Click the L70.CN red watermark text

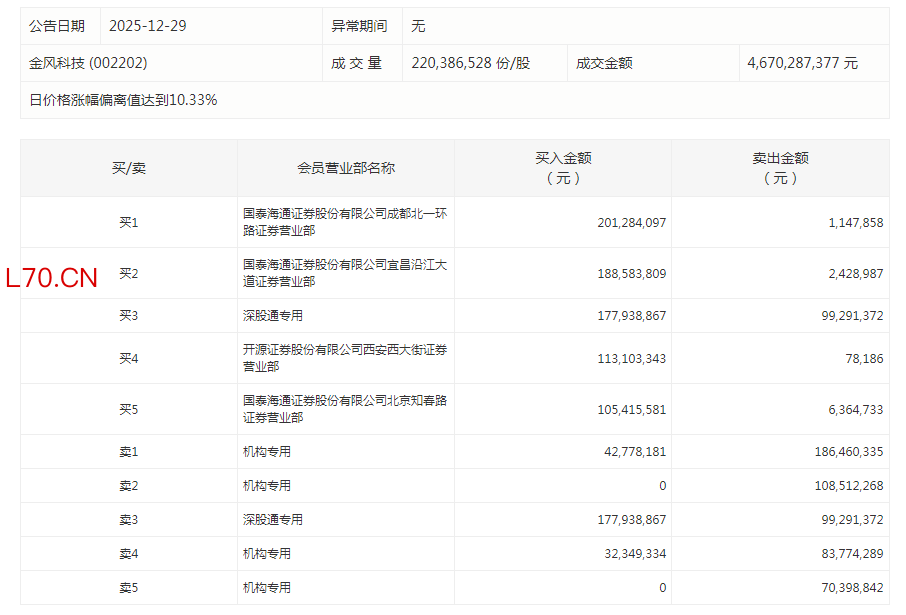52,279
